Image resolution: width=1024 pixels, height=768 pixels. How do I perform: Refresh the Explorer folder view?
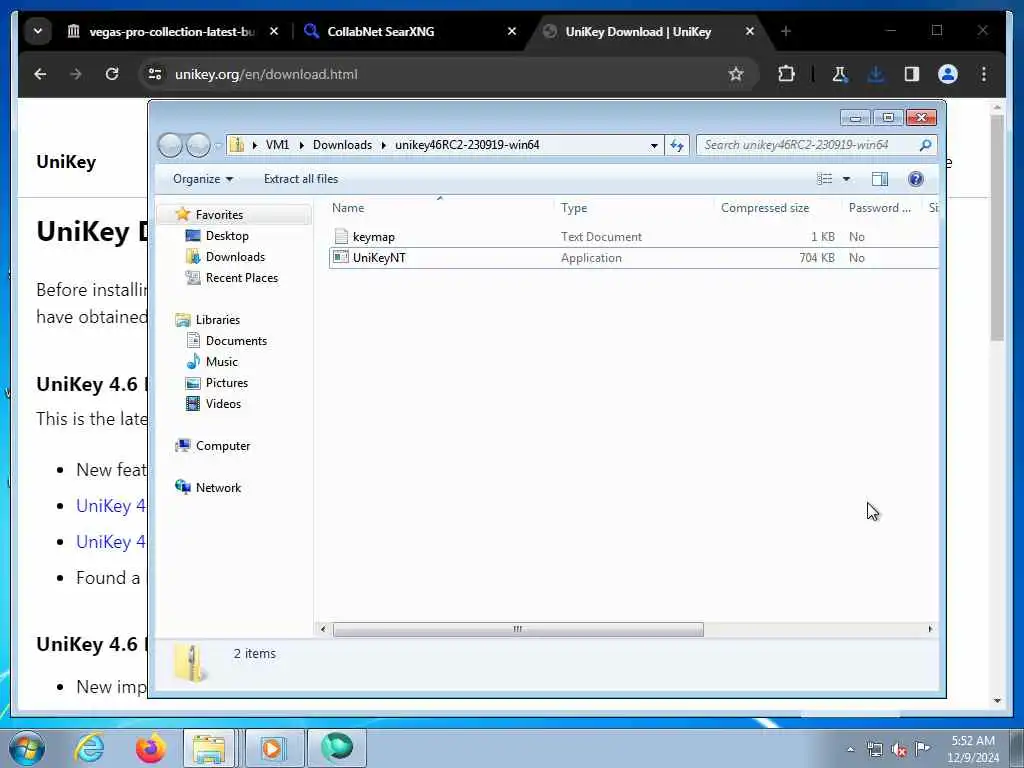[x=677, y=145]
